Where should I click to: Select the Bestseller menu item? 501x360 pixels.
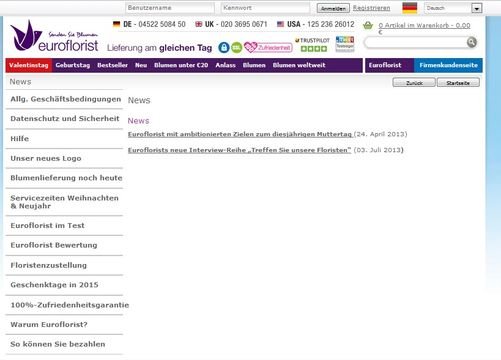tap(112, 65)
